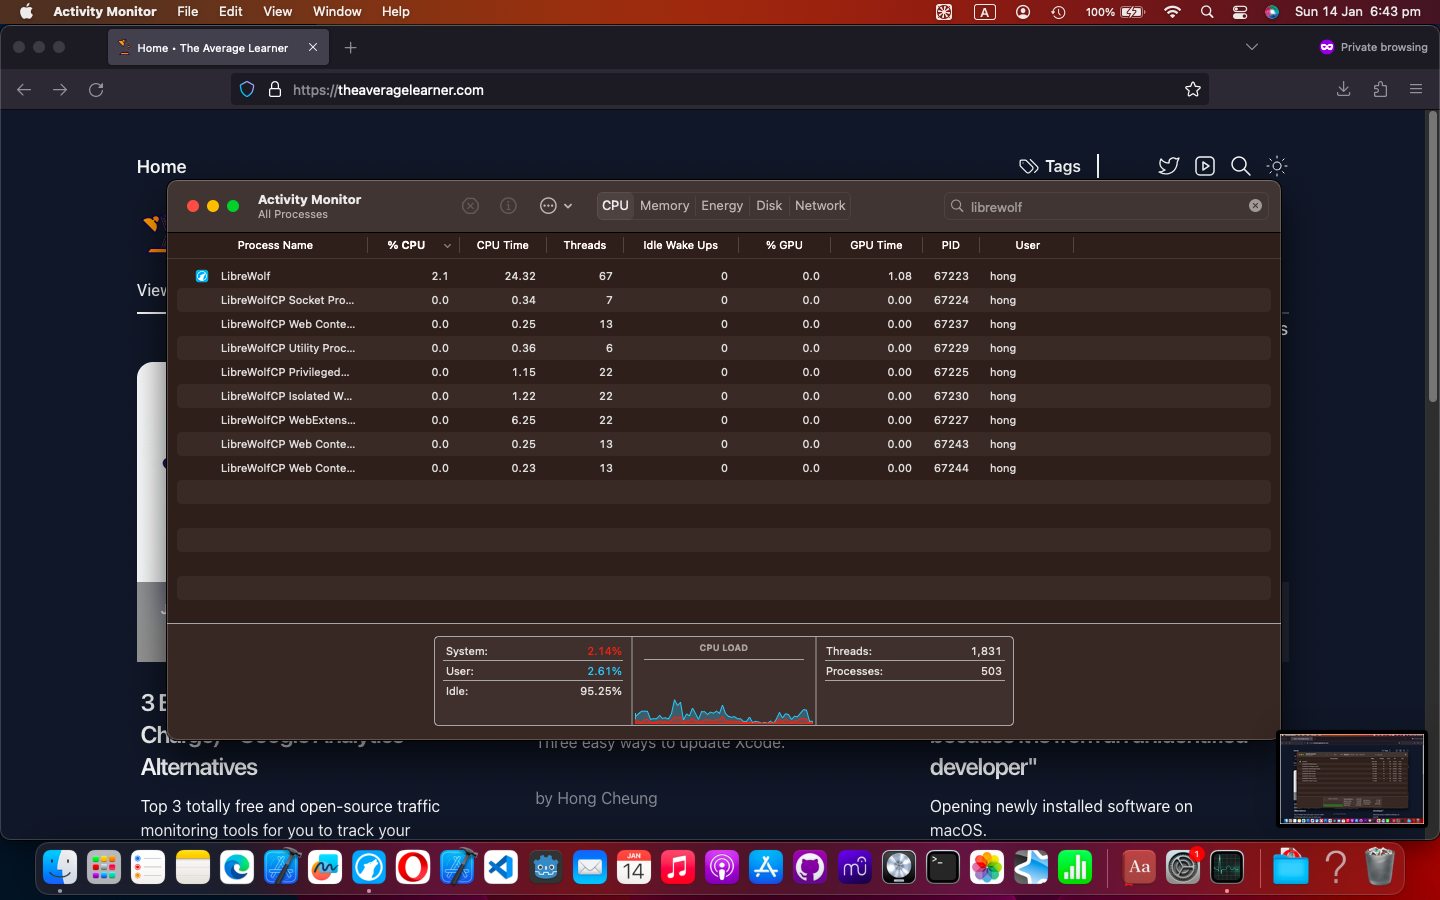Expand the more options dropdown in toolbar

click(556, 206)
